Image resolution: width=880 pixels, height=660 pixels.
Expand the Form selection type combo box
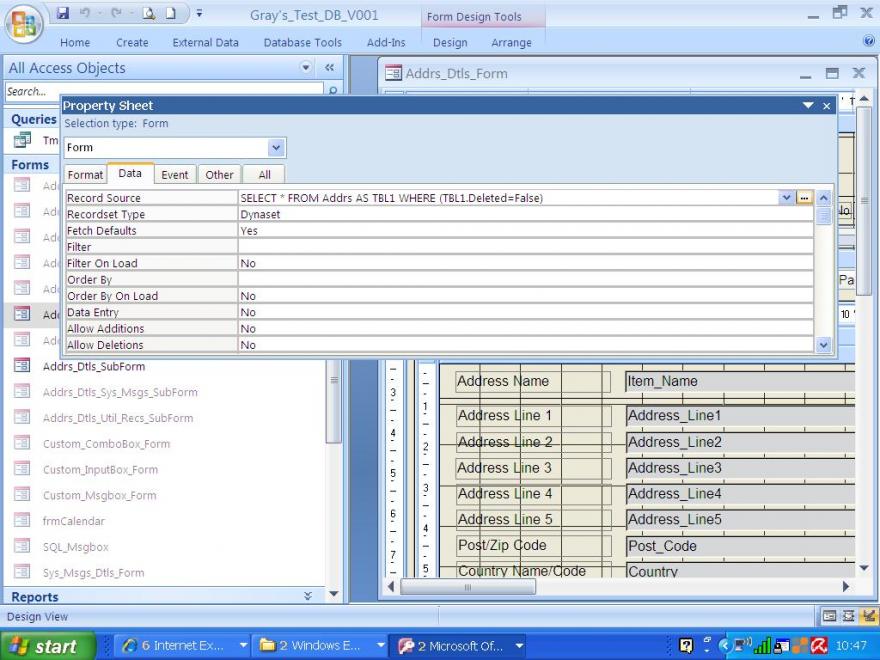coord(276,147)
